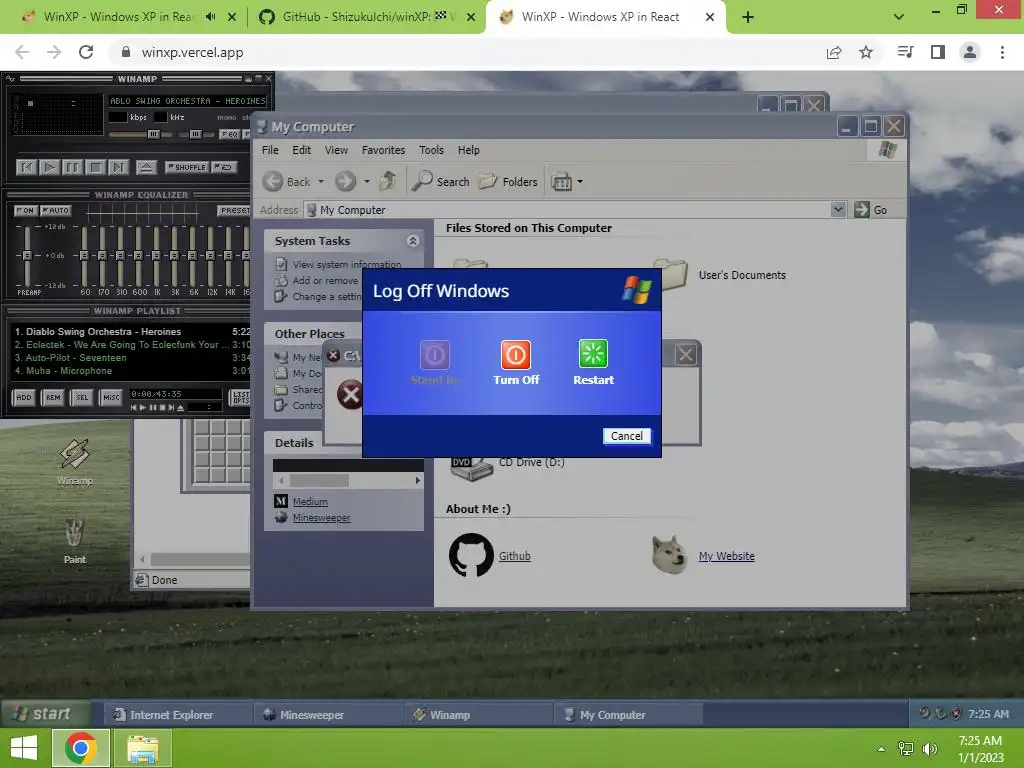Click Chrome icon in Windows taskbar
The height and width of the screenshot is (768, 1024).
[80, 748]
